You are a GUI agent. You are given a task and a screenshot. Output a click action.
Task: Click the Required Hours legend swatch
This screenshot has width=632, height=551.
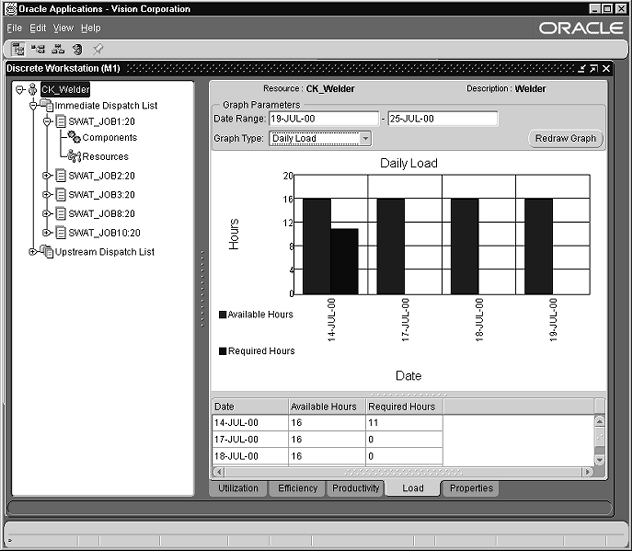(x=222, y=351)
